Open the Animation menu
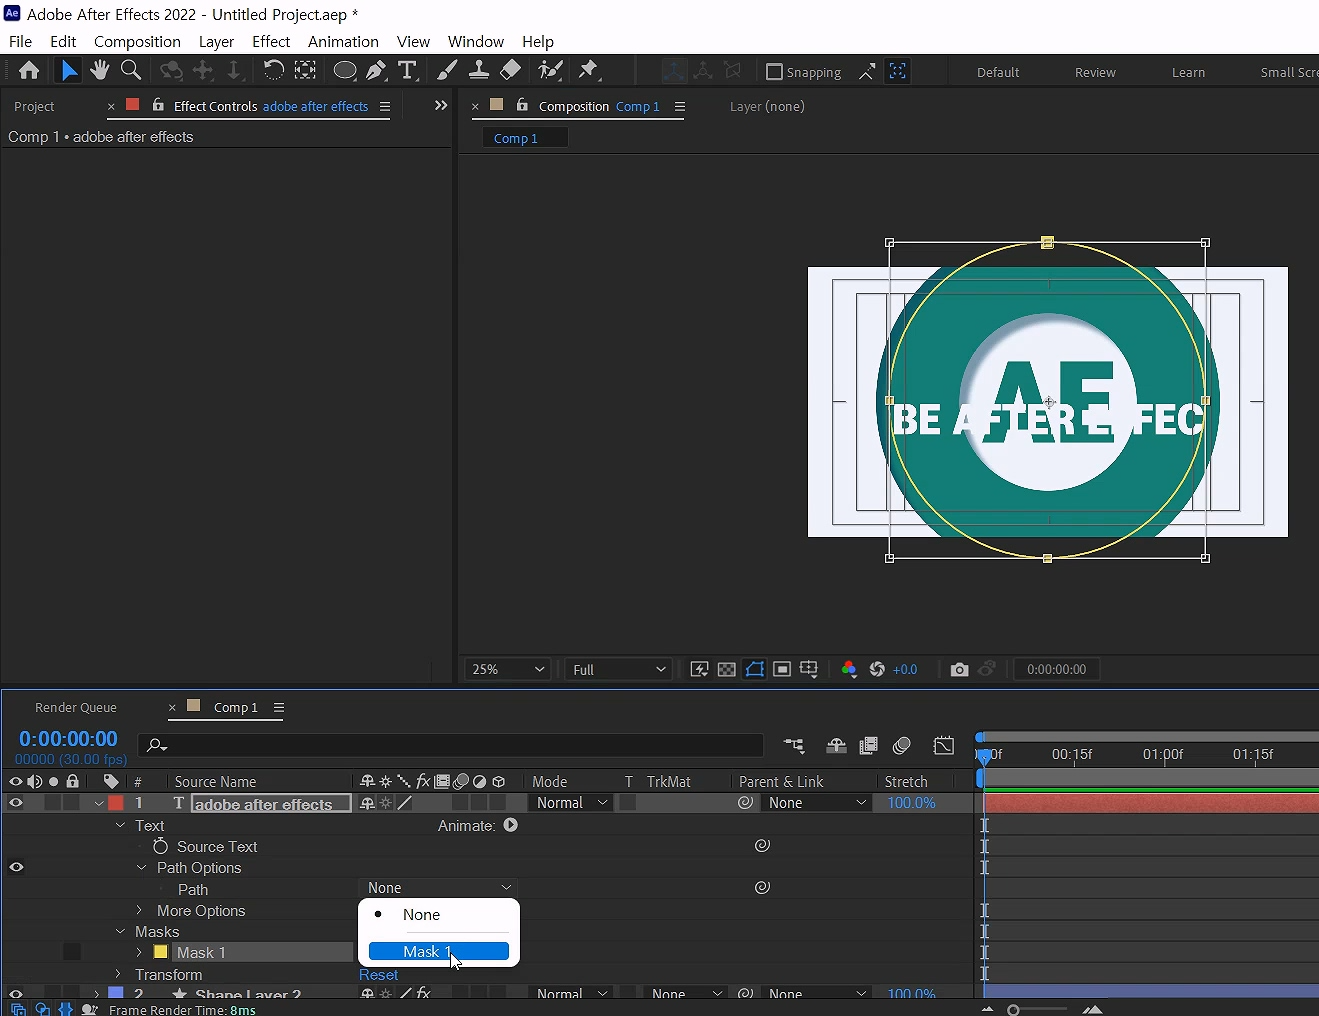Image resolution: width=1319 pixels, height=1016 pixels. 343,41
